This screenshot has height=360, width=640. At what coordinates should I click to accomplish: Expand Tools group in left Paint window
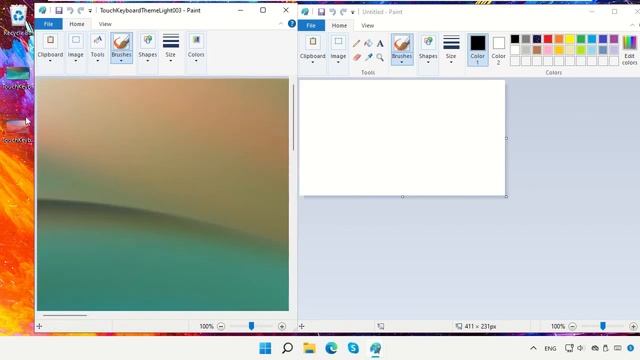(x=98, y=48)
